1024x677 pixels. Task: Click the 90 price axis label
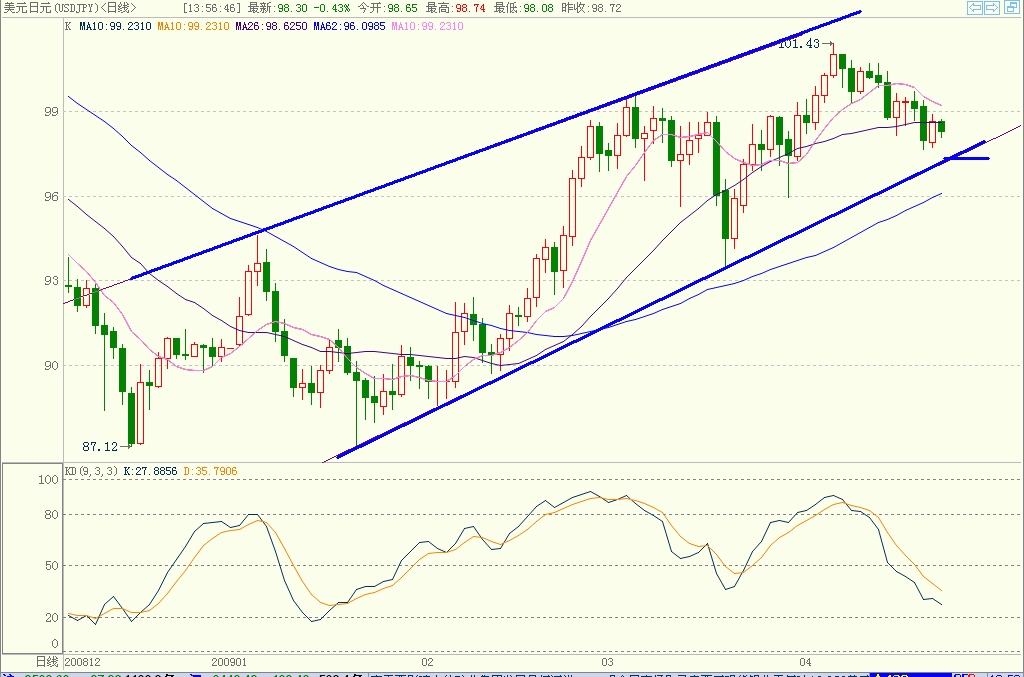pyautogui.click(x=51, y=366)
